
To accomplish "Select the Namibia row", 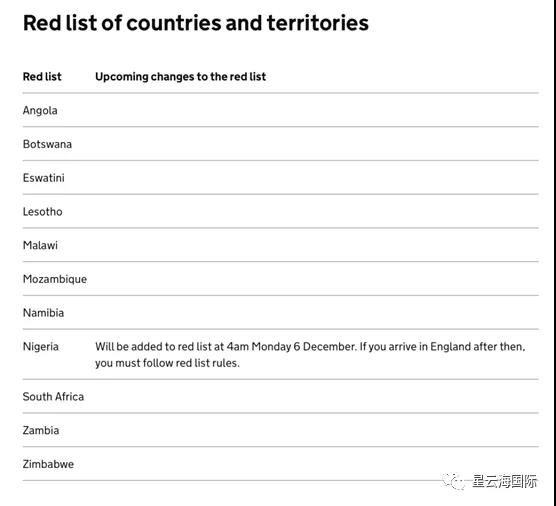I will (280, 313).
